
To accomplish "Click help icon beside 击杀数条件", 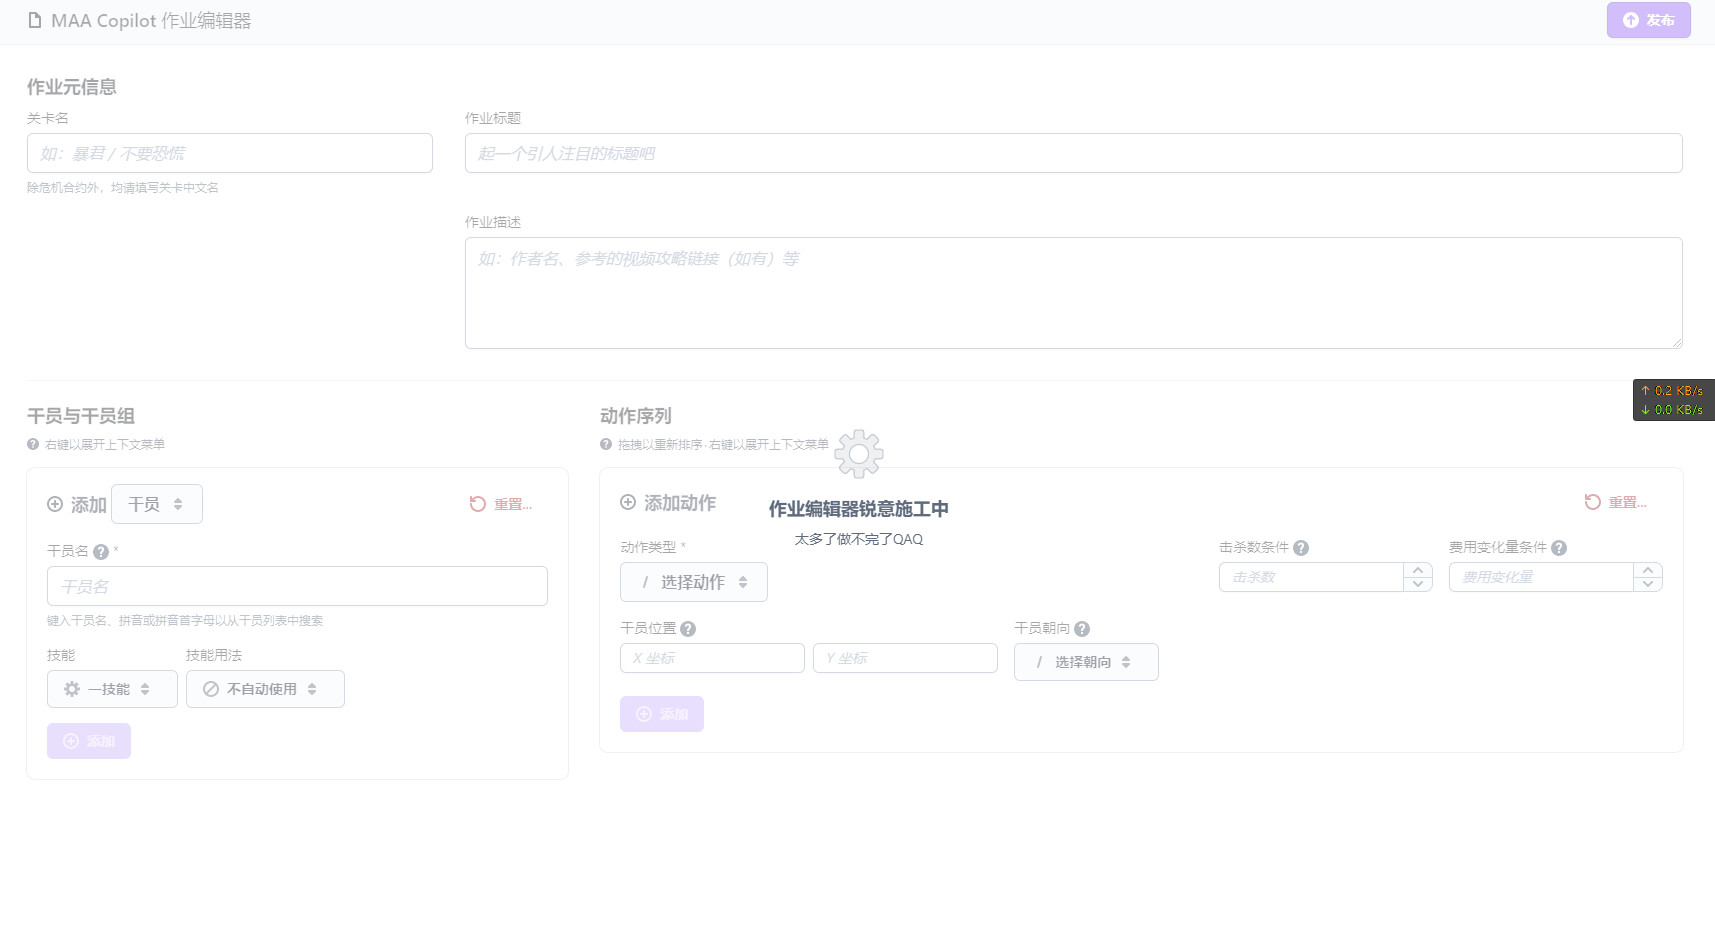I will tap(1301, 548).
